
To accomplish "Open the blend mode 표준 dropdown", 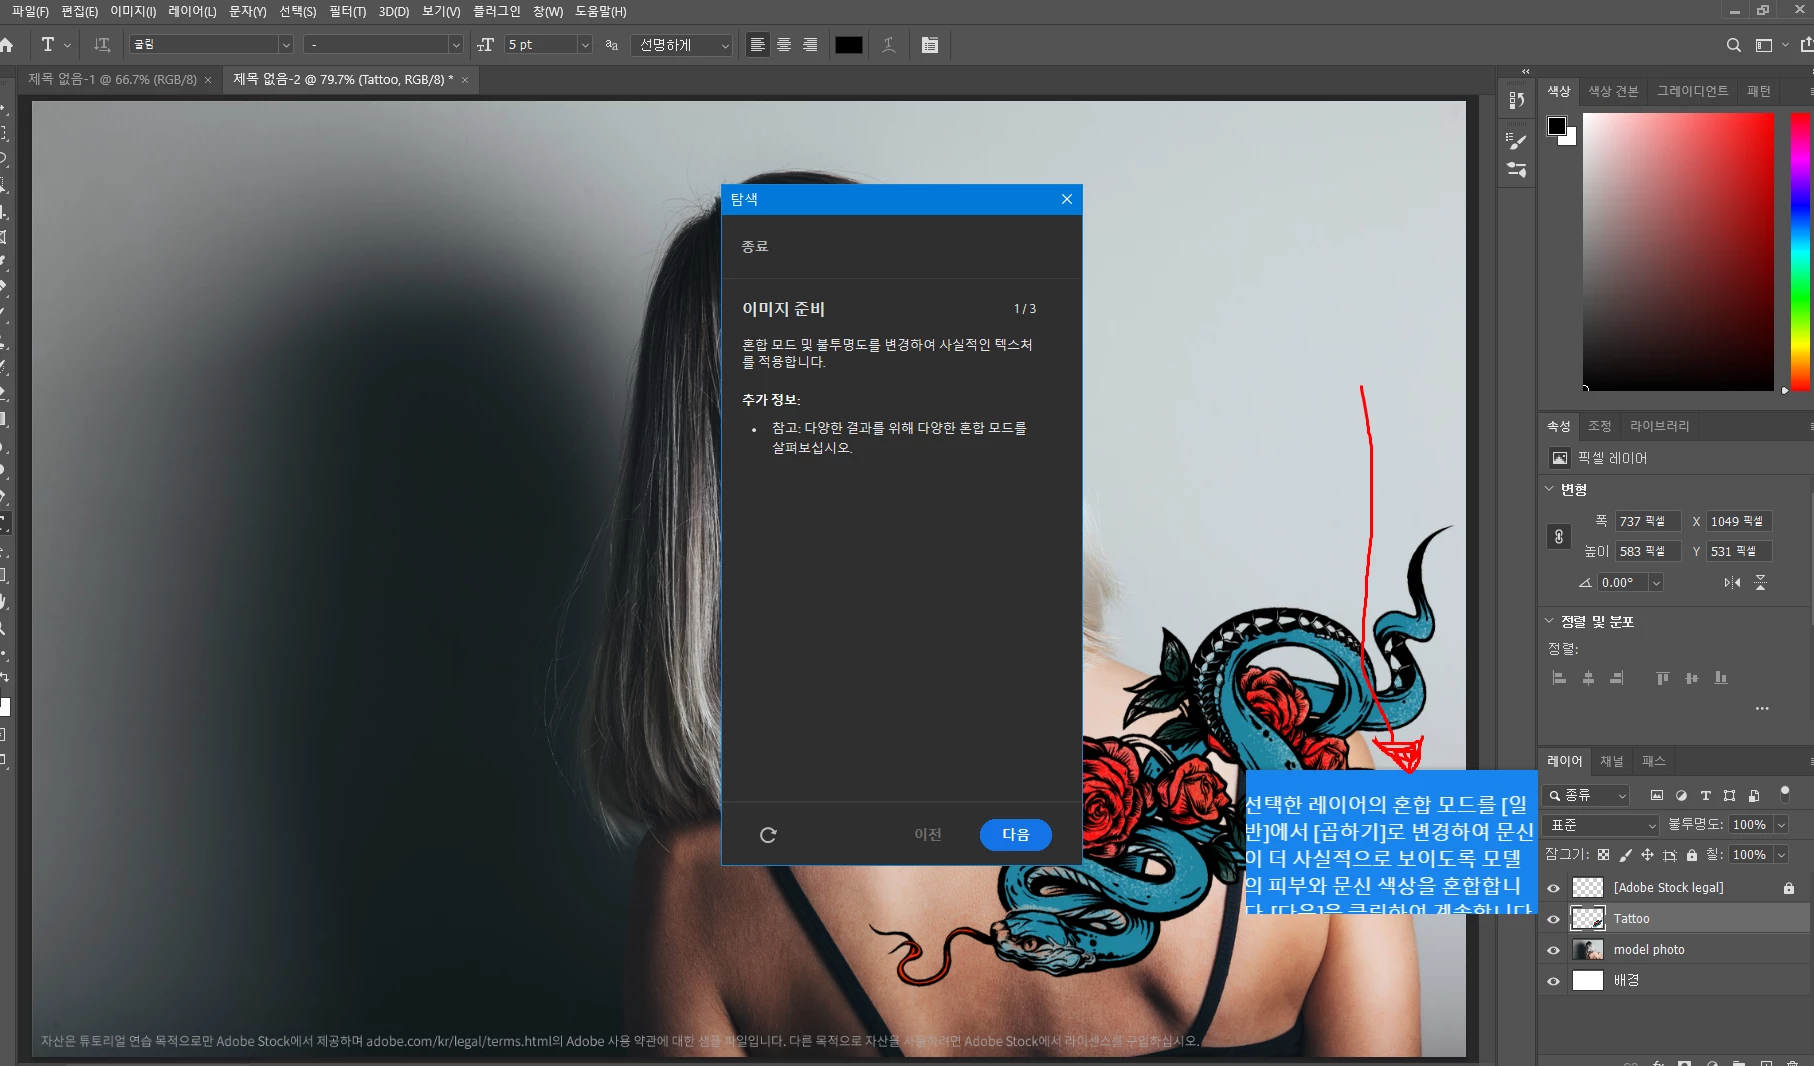I will (1601, 825).
